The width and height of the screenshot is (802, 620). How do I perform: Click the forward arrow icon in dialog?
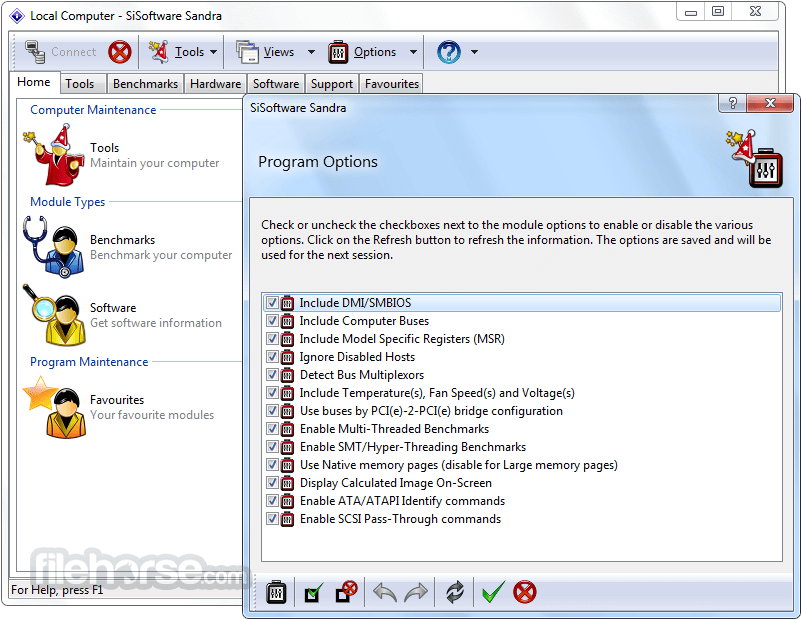416,592
